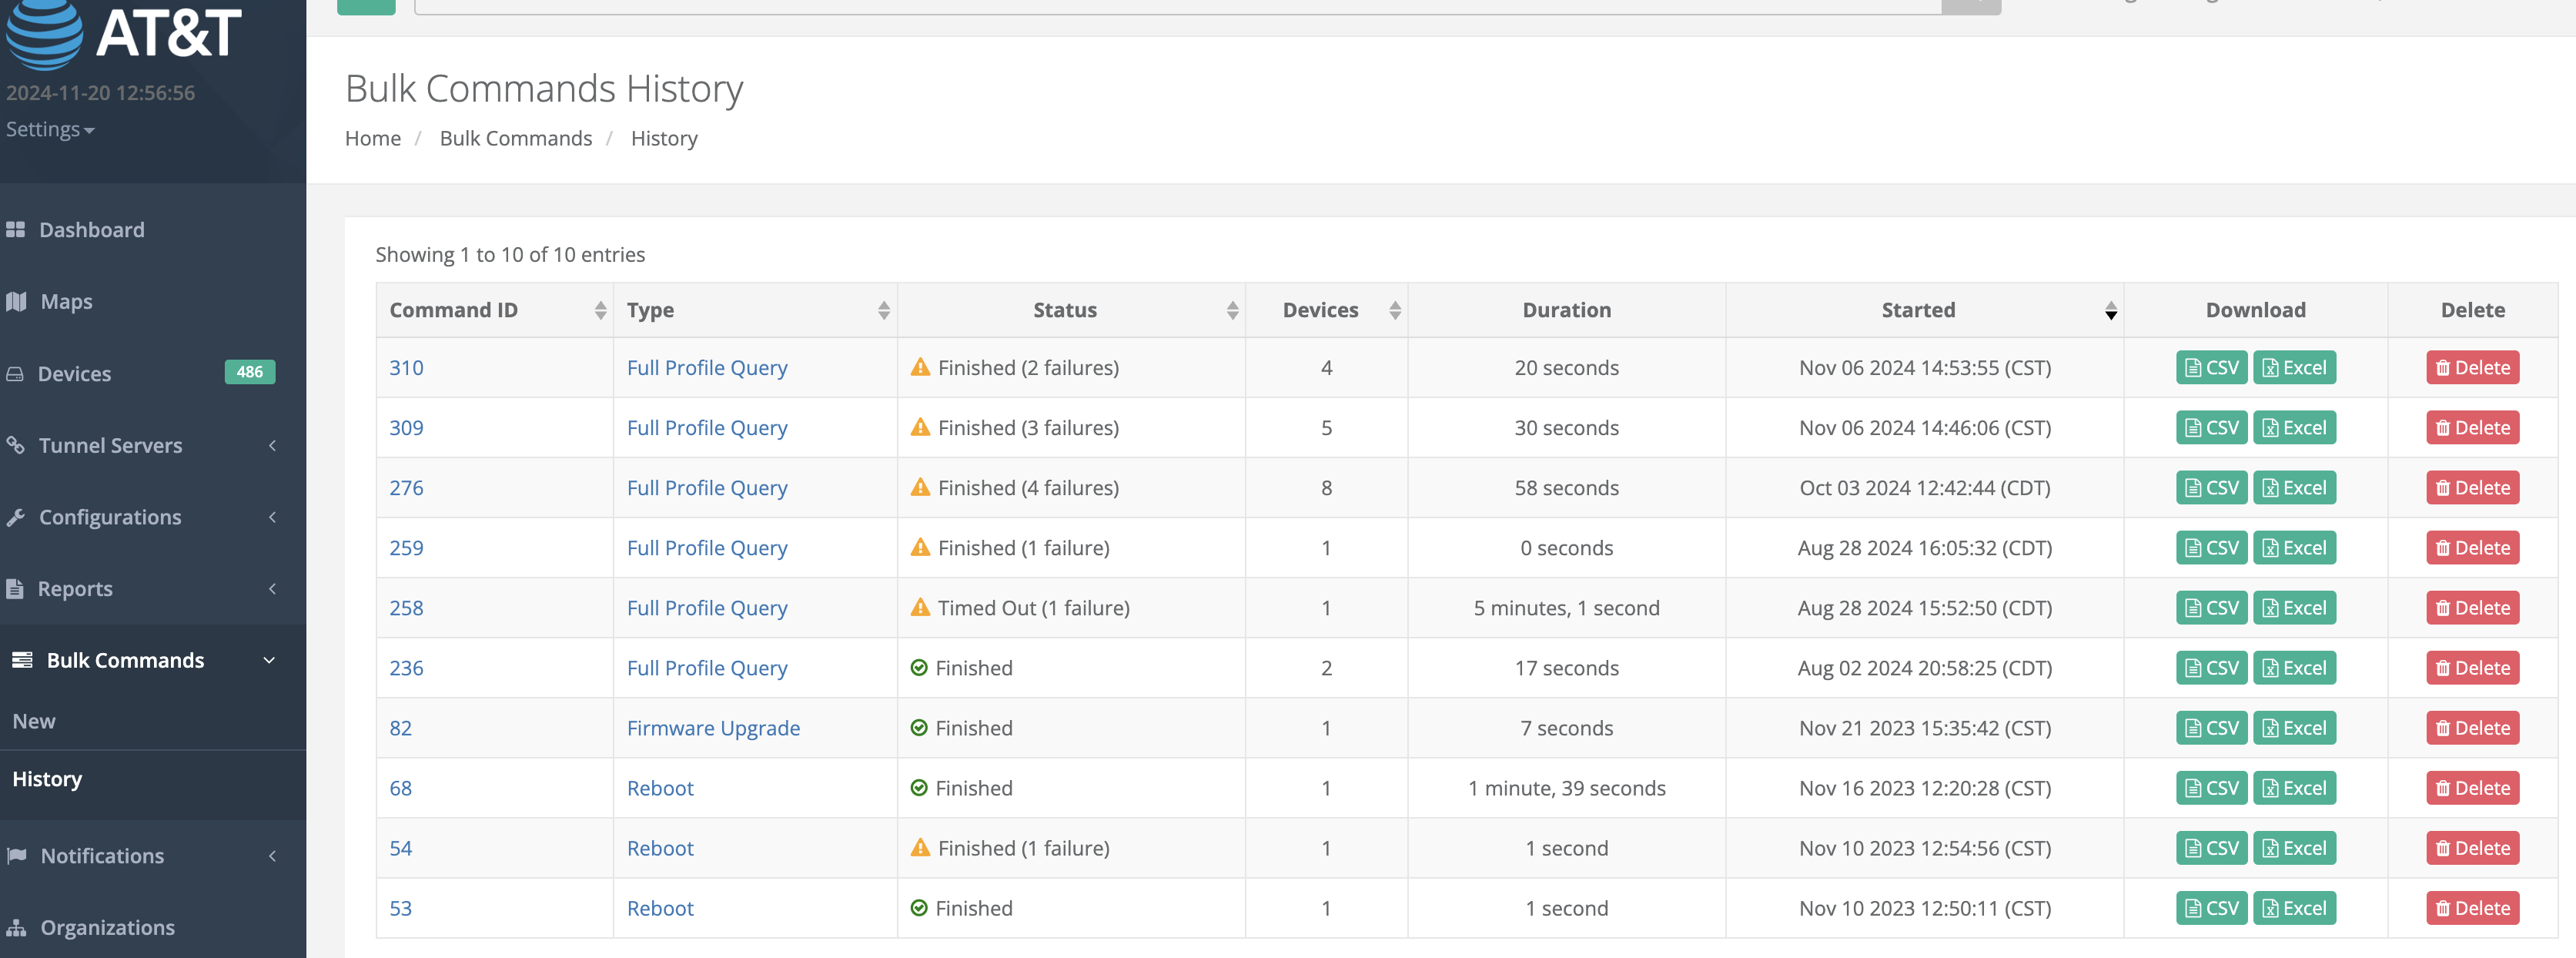Click green check icon for command 53
Screen dimensions: 2576x958
click(919, 908)
